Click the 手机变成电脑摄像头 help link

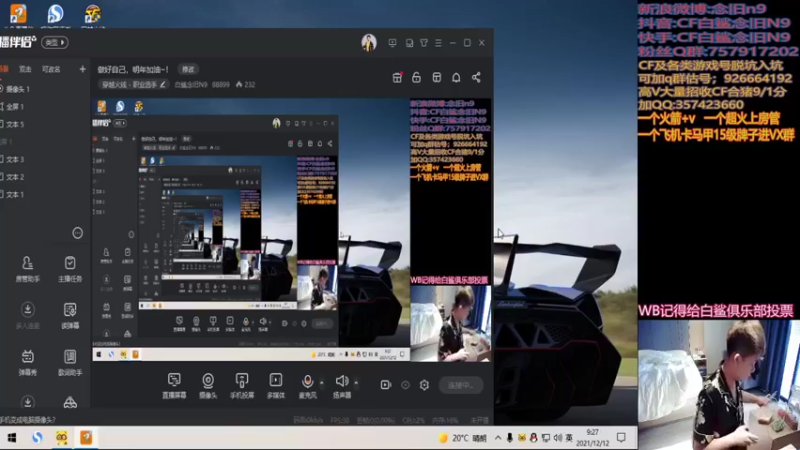coord(28,420)
